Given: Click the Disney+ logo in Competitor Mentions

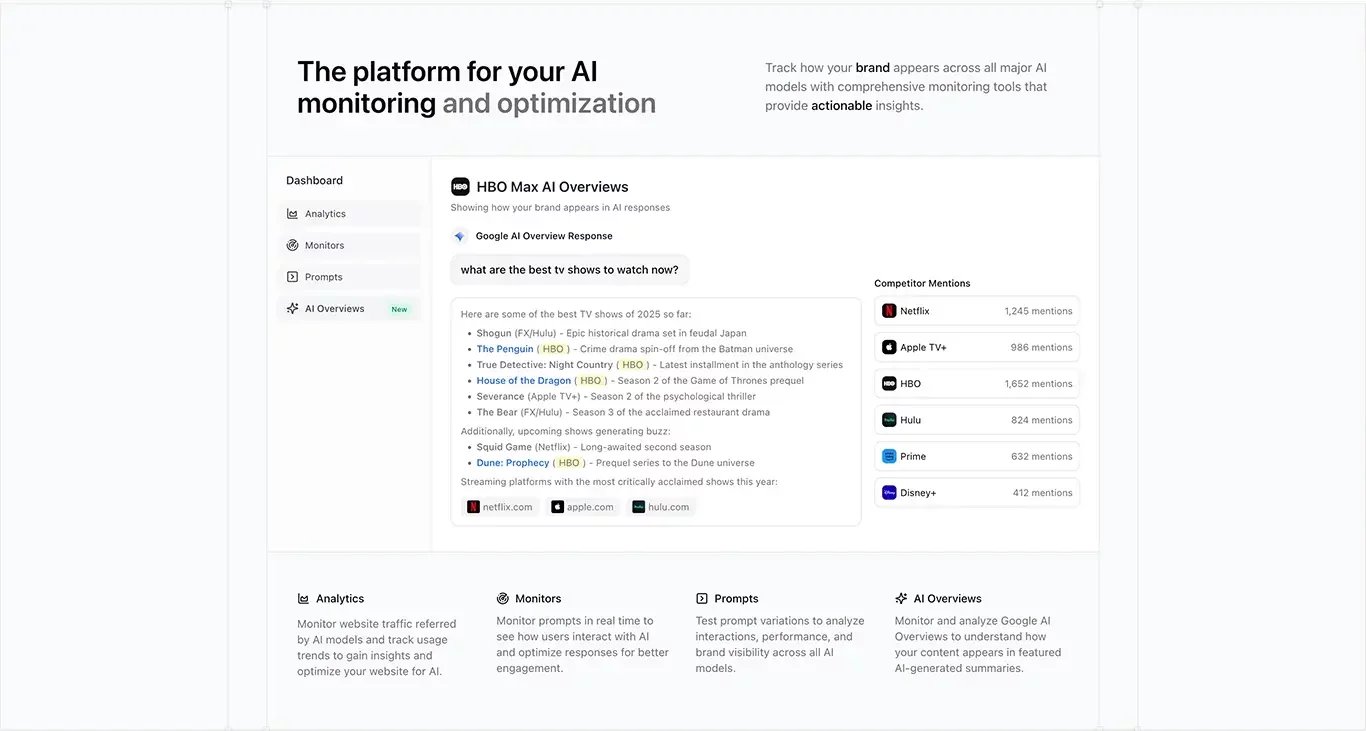Looking at the screenshot, I should 889,493.
